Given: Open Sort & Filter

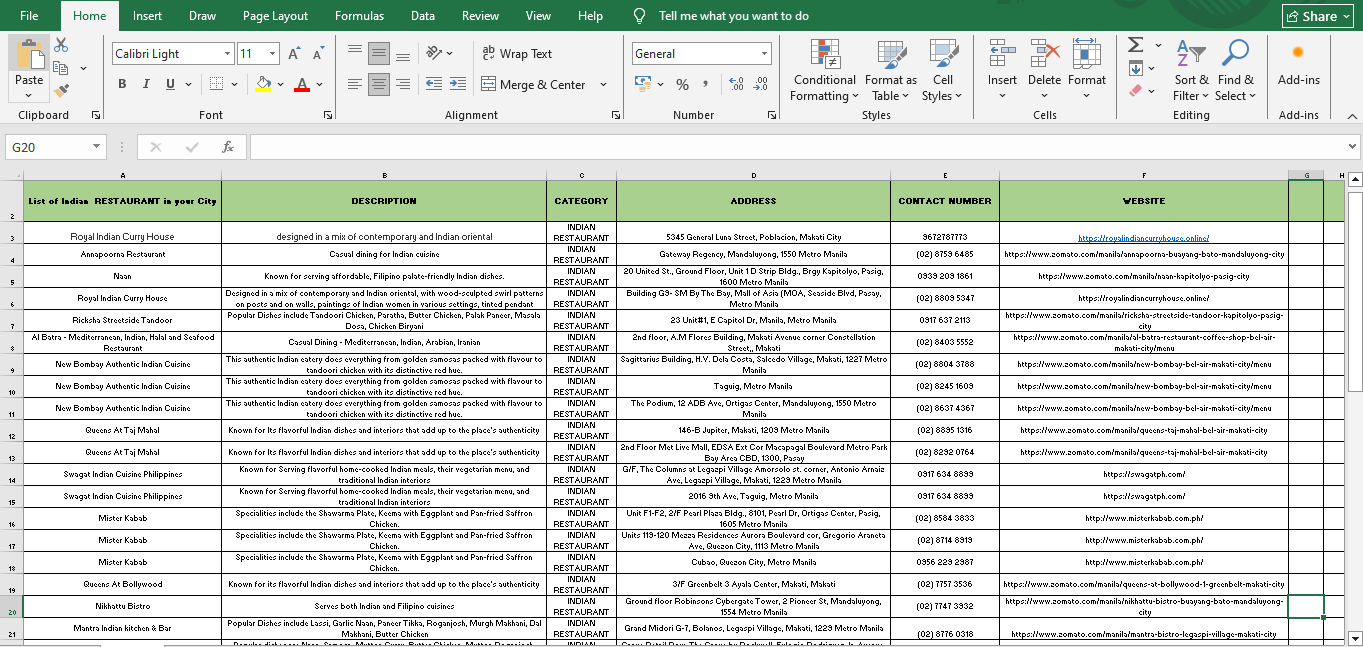Looking at the screenshot, I should point(1191,70).
